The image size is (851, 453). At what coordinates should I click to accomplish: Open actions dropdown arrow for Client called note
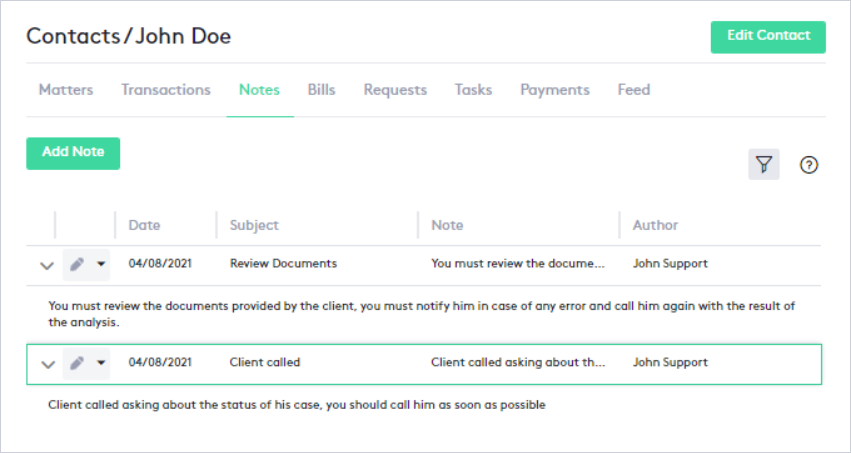101,364
